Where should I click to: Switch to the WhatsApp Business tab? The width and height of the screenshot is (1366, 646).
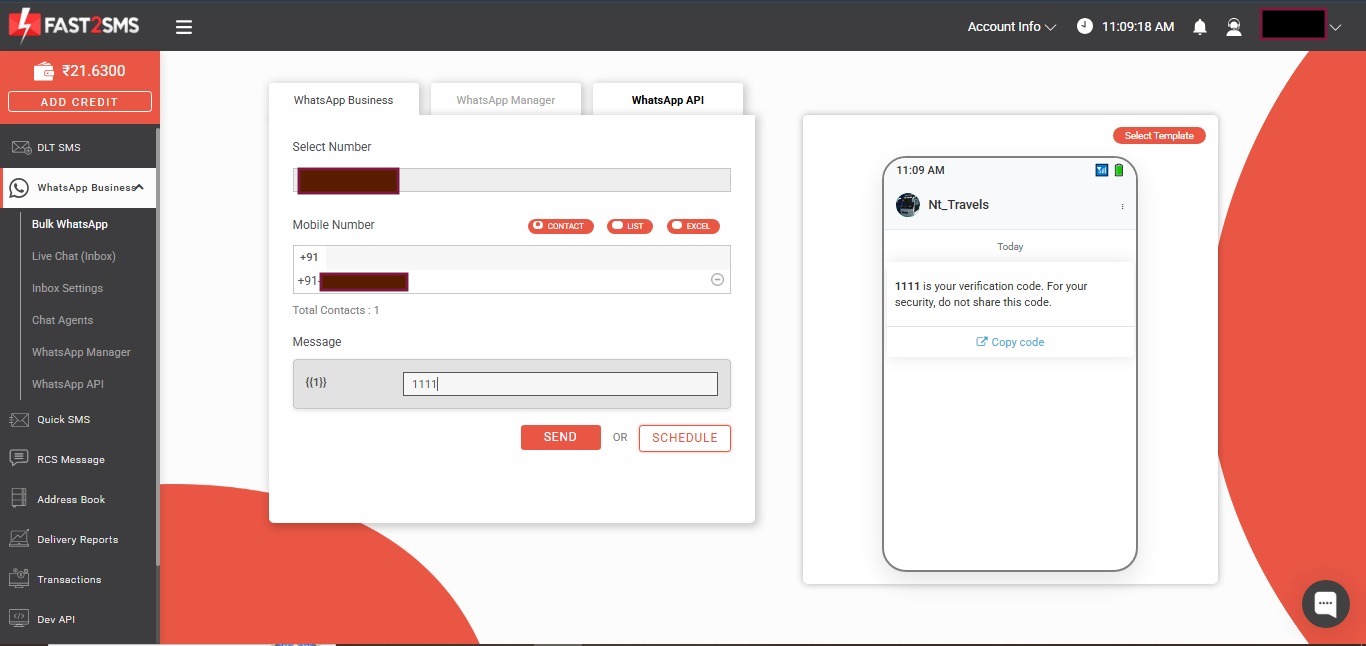pyautogui.click(x=344, y=100)
